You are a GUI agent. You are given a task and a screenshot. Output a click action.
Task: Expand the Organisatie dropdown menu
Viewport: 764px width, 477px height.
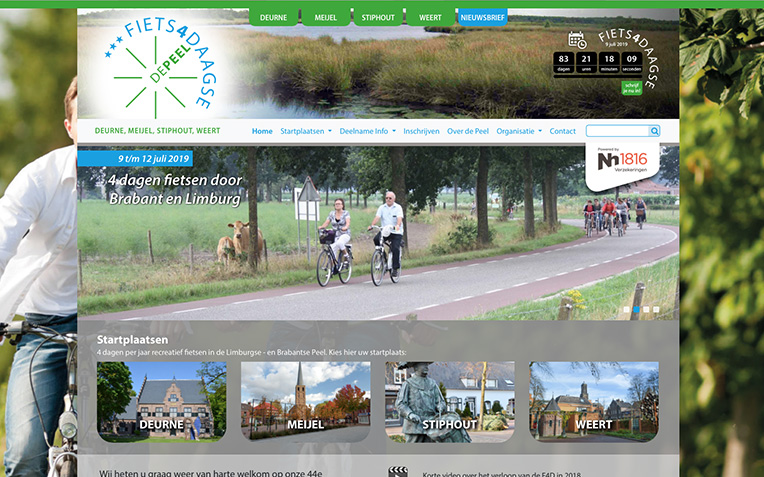coord(519,131)
